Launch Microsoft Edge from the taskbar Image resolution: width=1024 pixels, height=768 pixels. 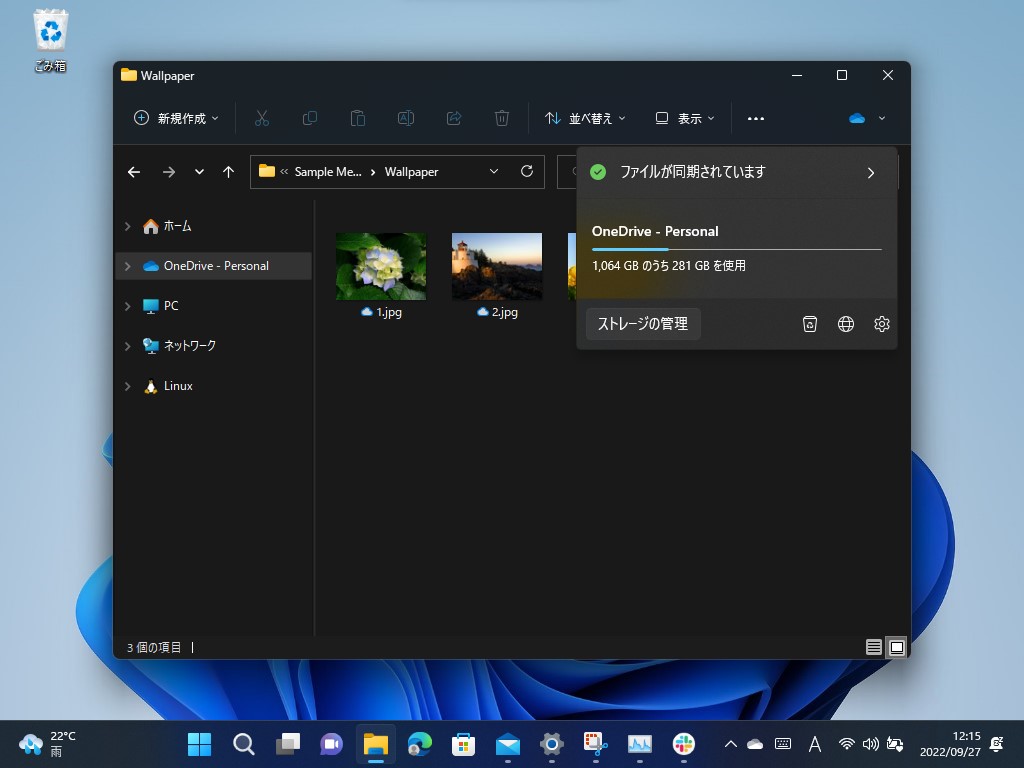419,744
